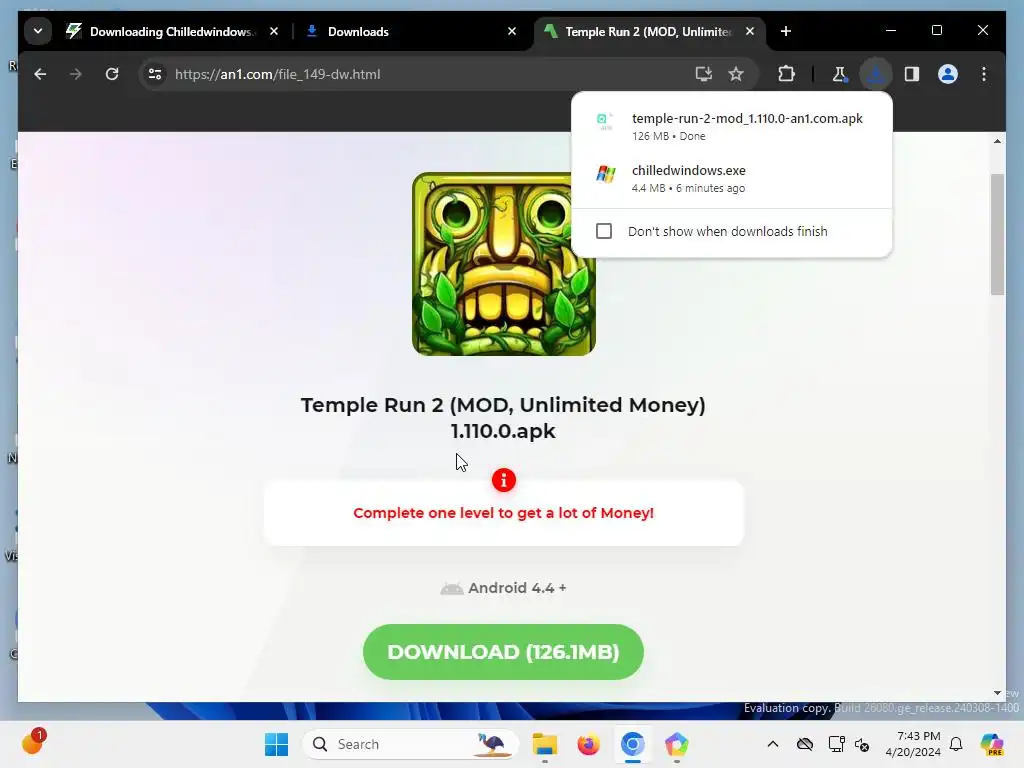
Task: Open the clock showing 7:43 PM
Action: [913, 744]
